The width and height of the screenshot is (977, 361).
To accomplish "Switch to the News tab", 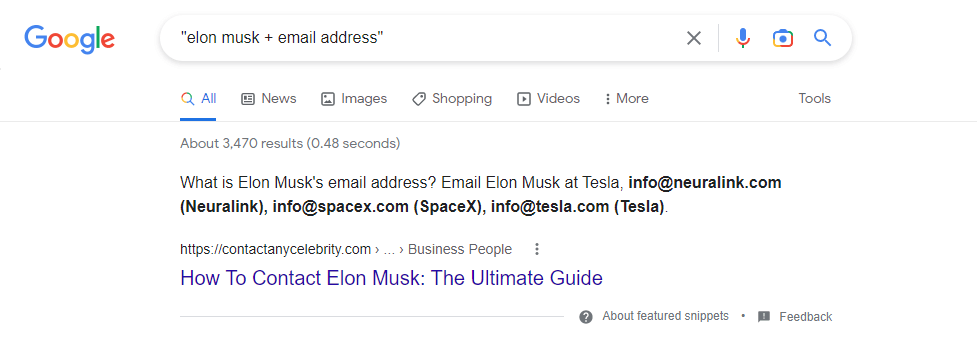I will coord(269,99).
